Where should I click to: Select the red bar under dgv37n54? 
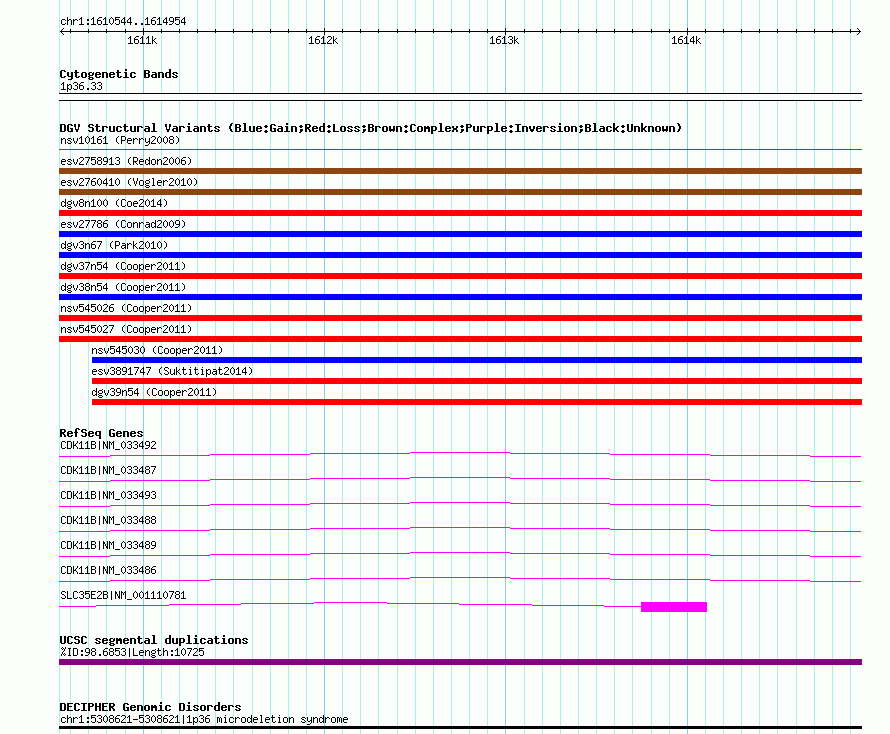(x=460, y=276)
